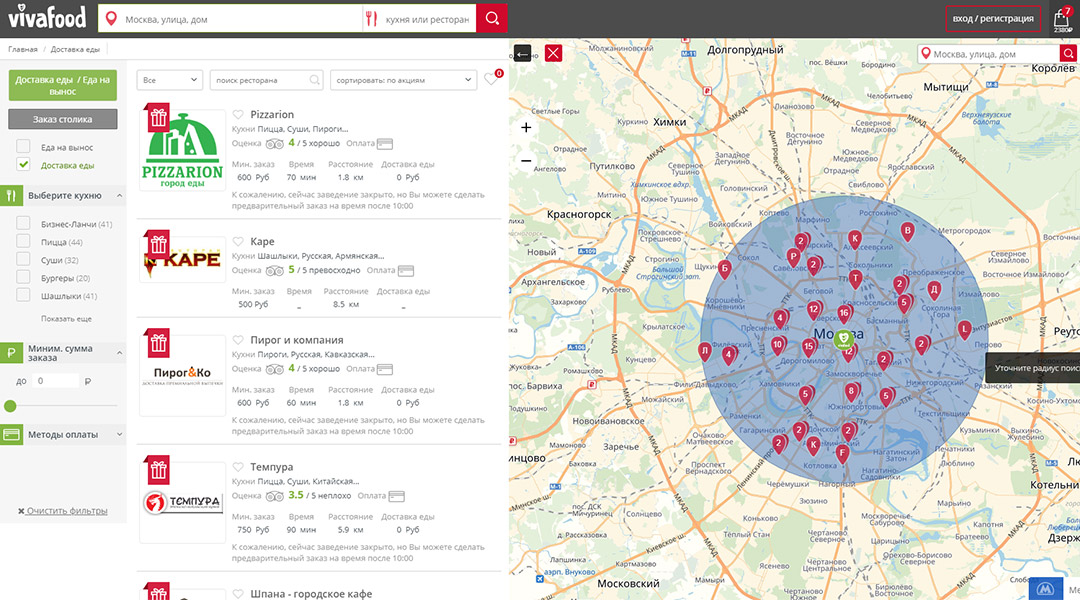1080x600 pixels.
Task: Click the вход / регистрация button
Action: (993, 19)
